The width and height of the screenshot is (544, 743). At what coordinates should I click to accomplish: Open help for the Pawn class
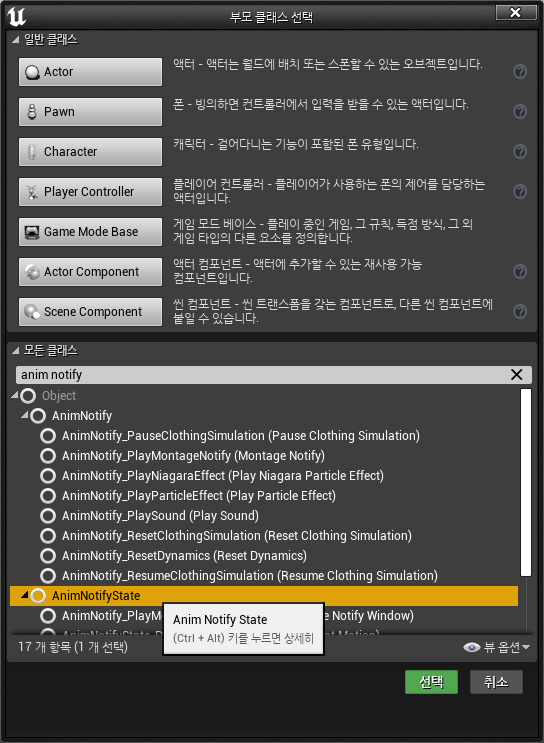point(520,111)
